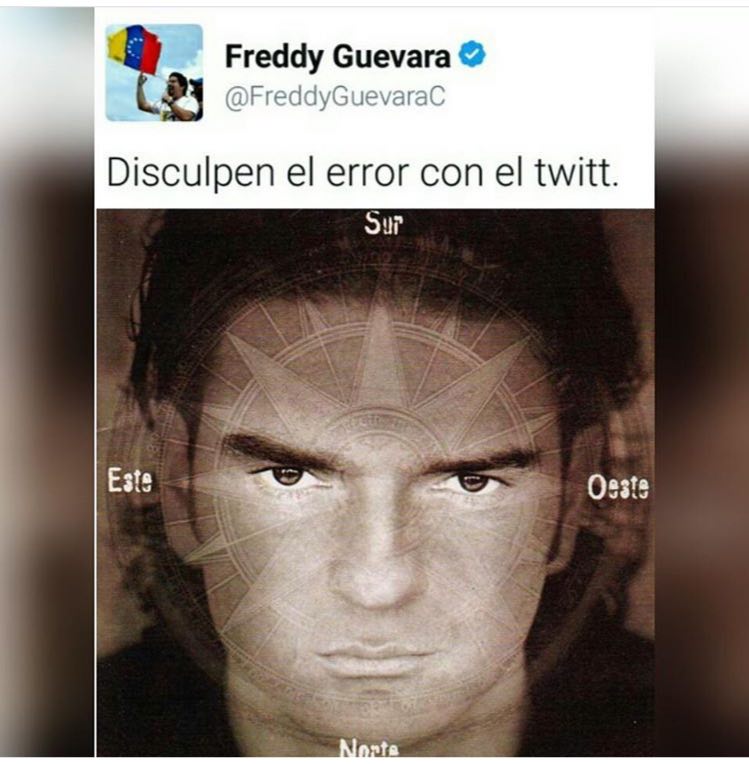Open the @FreddyGuevaraC handle
Viewport: 749px width, 764px height.
tap(334, 96)
